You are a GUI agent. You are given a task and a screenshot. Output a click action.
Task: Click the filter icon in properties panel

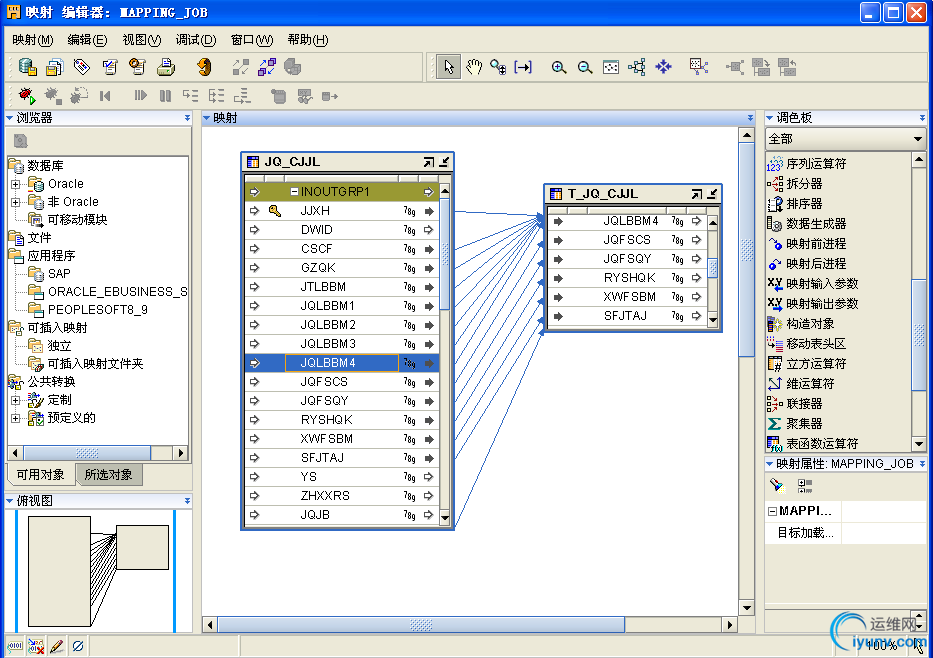pyautogui.click(x=777, y=485)
